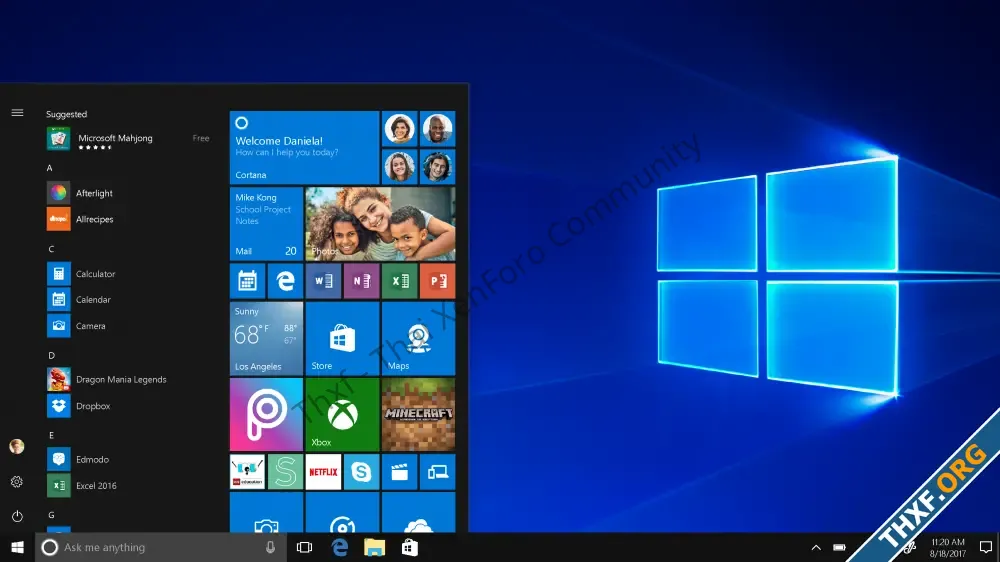Launch the PicsArt pink P tile

click(266, 415)
